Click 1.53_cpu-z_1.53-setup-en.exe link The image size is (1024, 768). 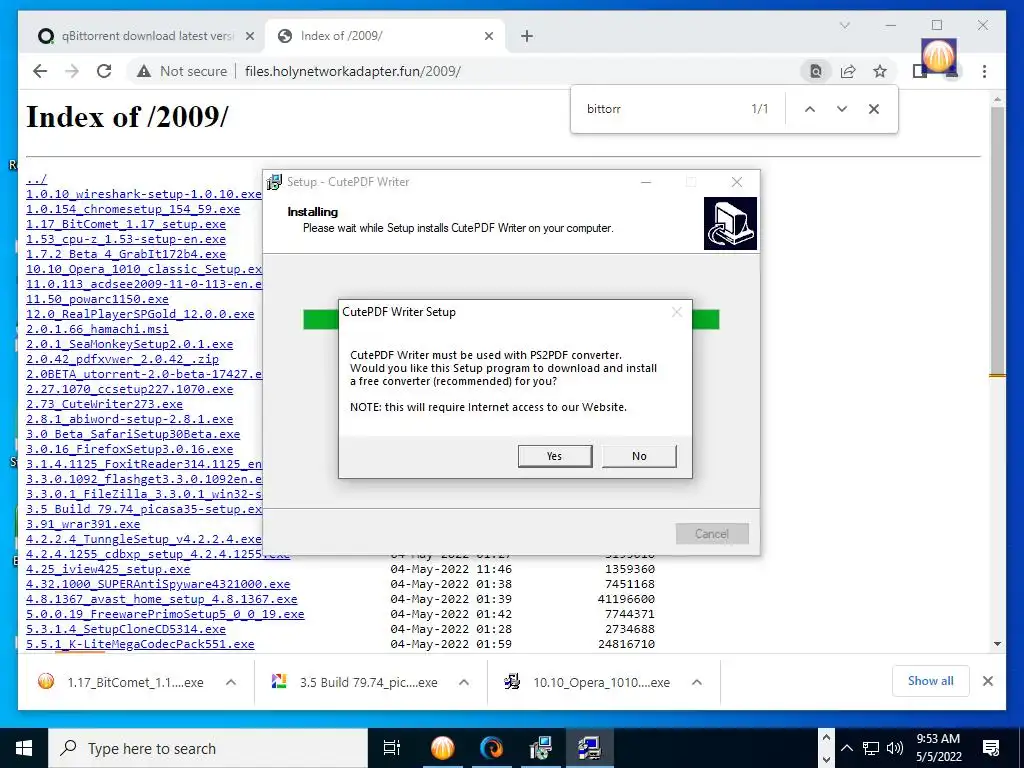click(x=126, y=239)
